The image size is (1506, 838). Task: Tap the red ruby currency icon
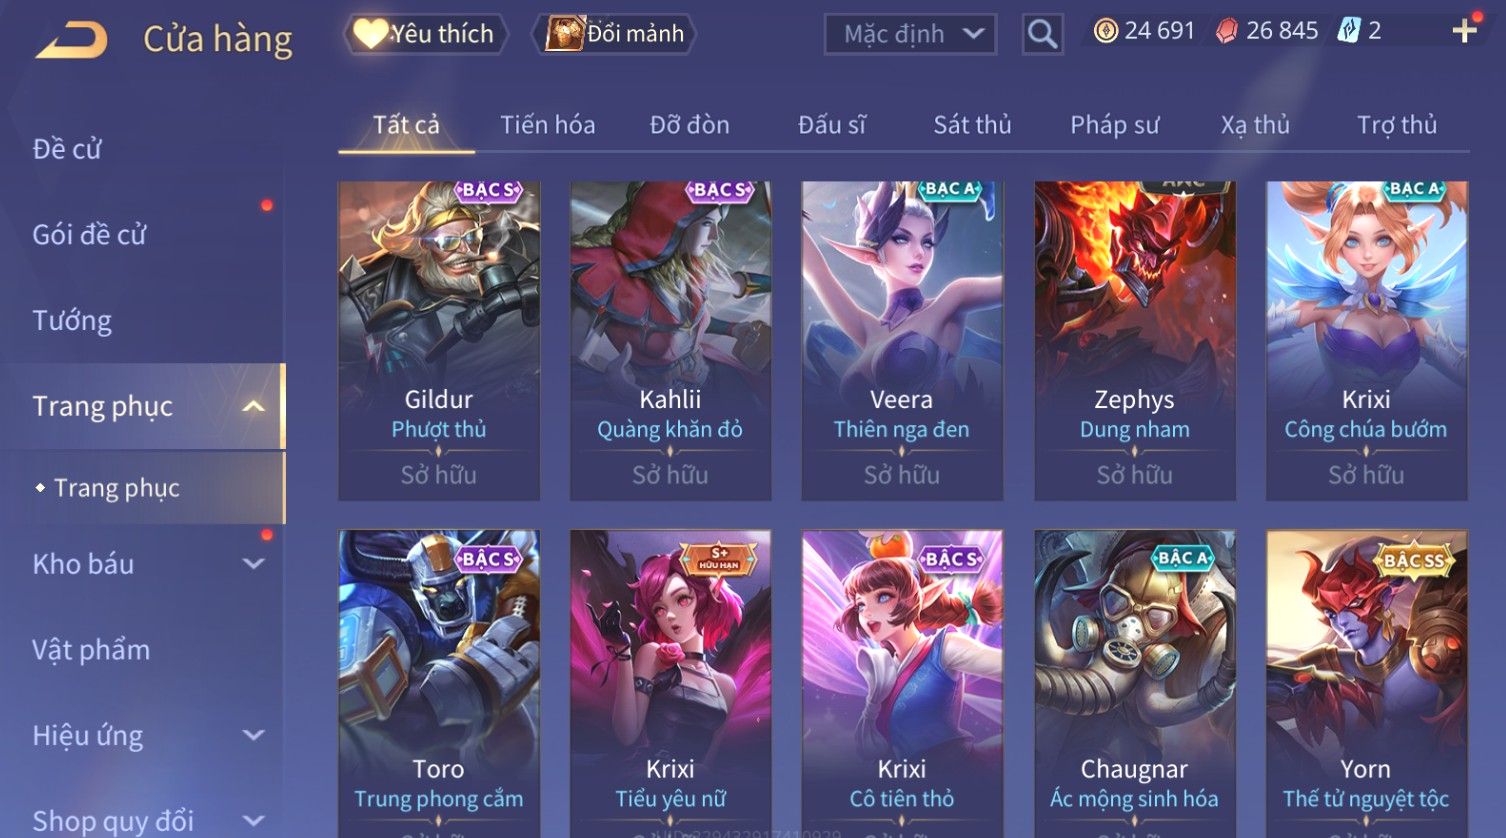(x=1227, y=32)
